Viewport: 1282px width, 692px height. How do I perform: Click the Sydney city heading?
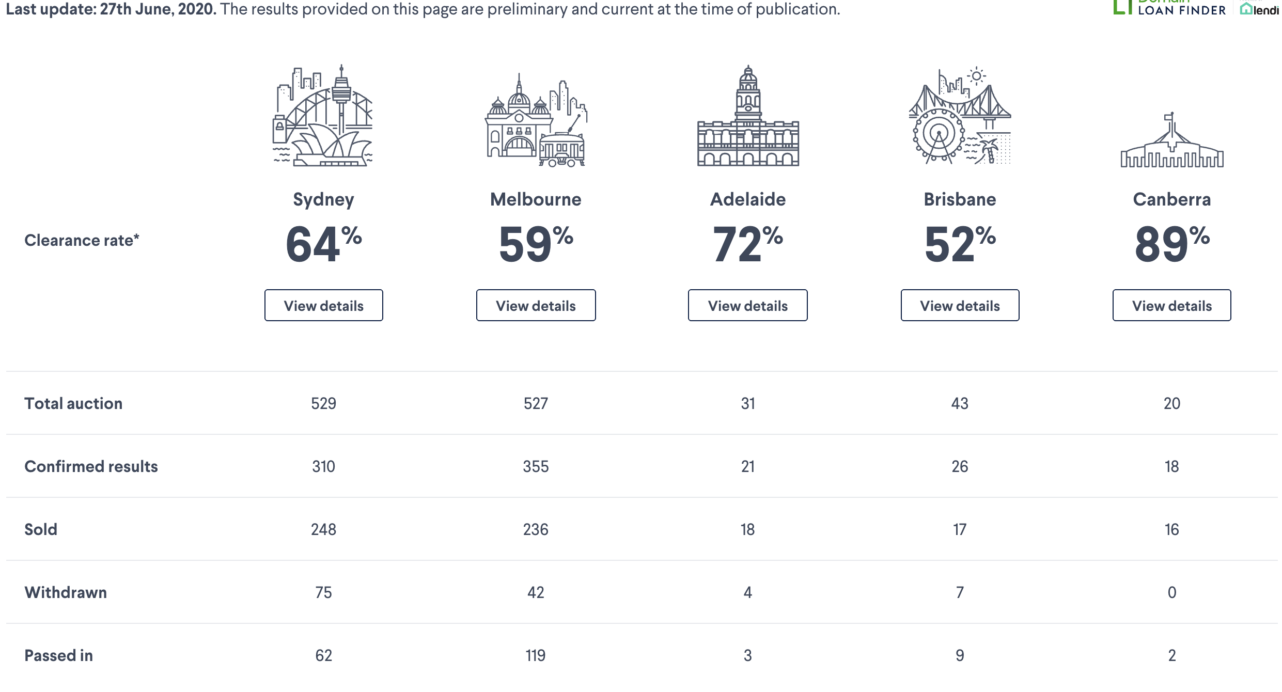tap(323, 199)
